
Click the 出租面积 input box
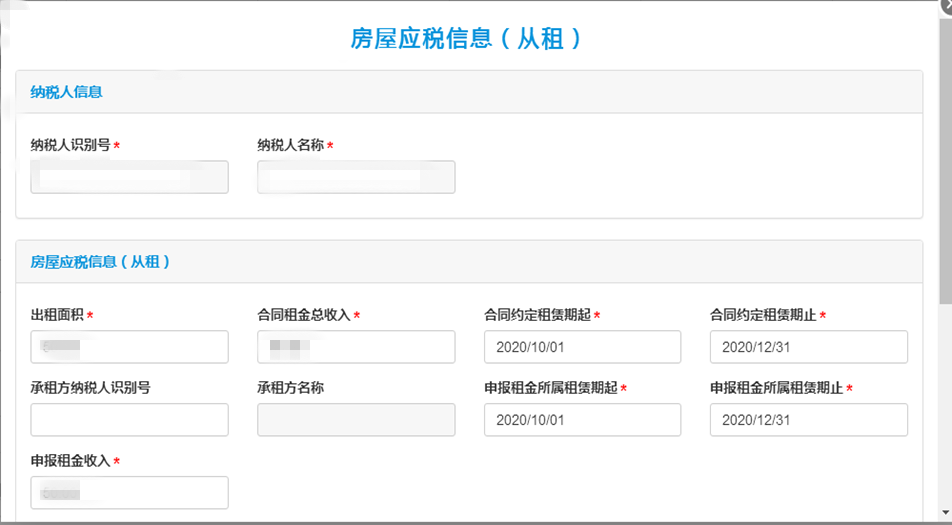(x=129, y=347)
